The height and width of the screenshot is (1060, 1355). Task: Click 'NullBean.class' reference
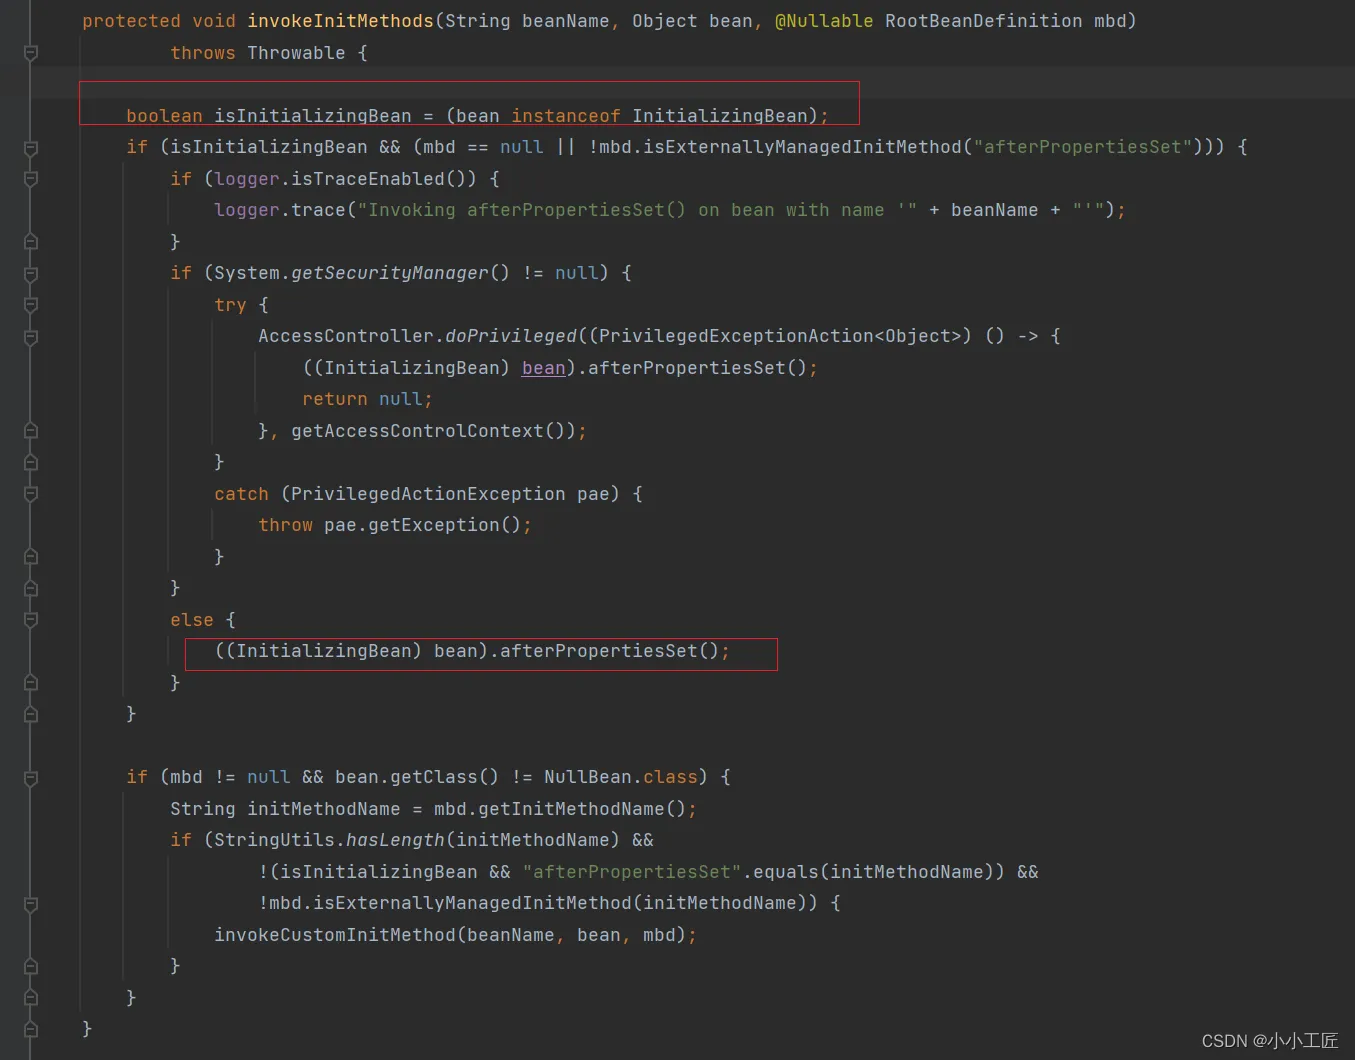click(621, 777)
